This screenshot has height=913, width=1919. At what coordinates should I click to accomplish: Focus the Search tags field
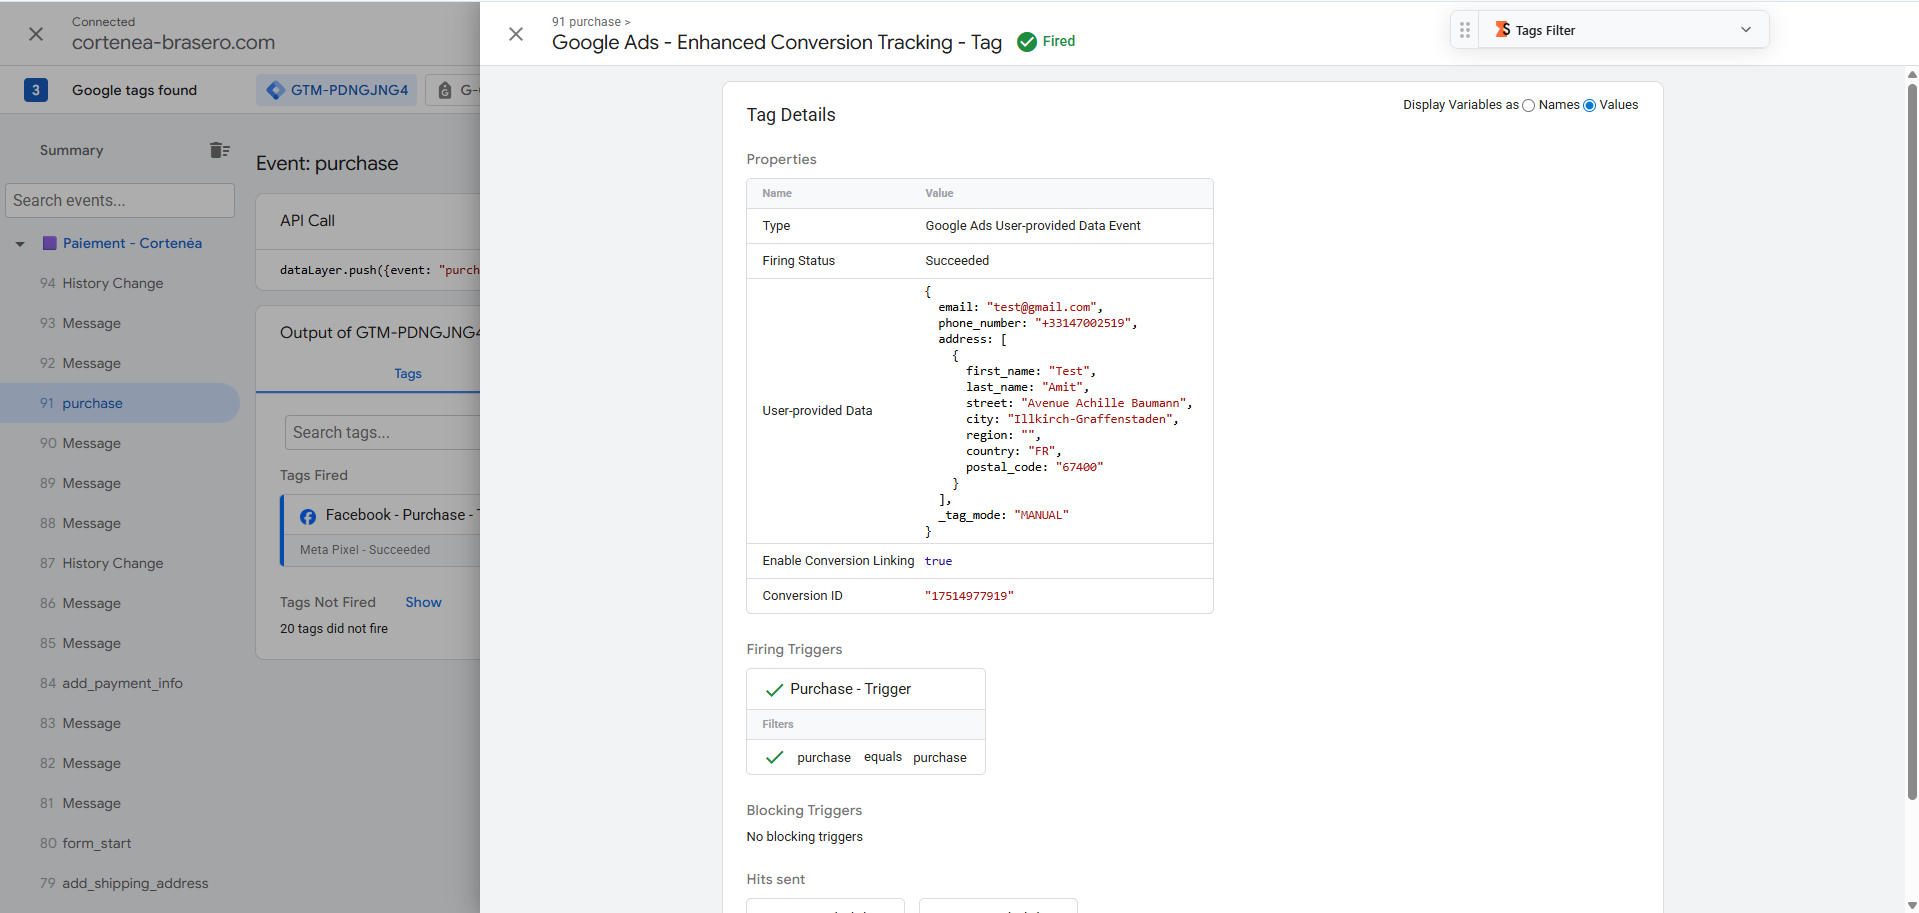coord(382,432)
